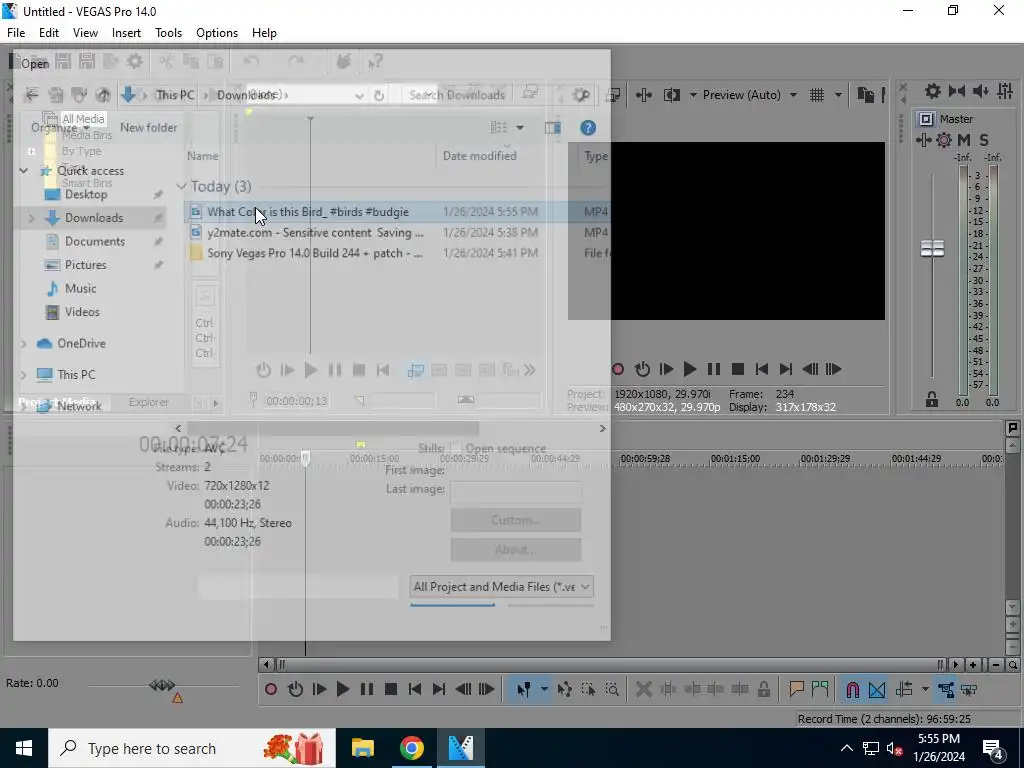Click Record in preview transport
Viewport: 1024px width, 768px height.
pos(618,370)
